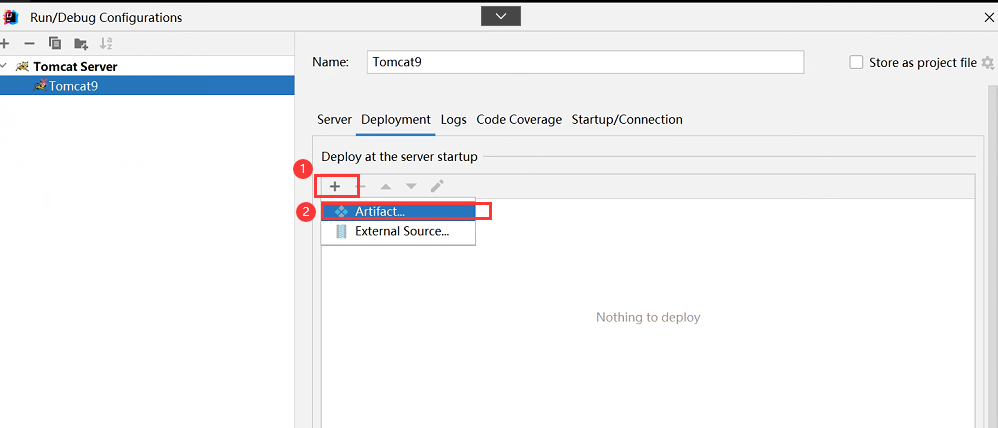
Task: Collapse the Tomcat Server tree node
Action: 4,66
